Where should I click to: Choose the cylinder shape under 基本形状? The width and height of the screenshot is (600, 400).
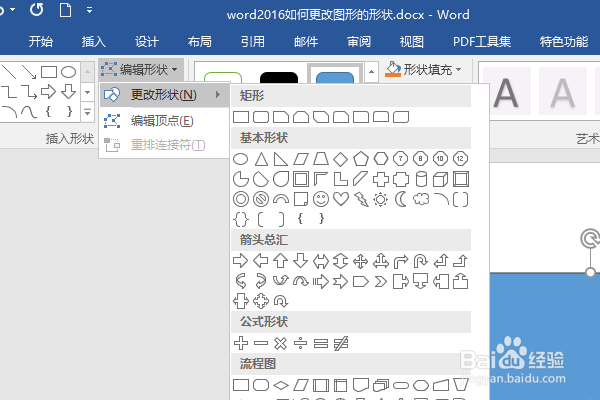421,179
